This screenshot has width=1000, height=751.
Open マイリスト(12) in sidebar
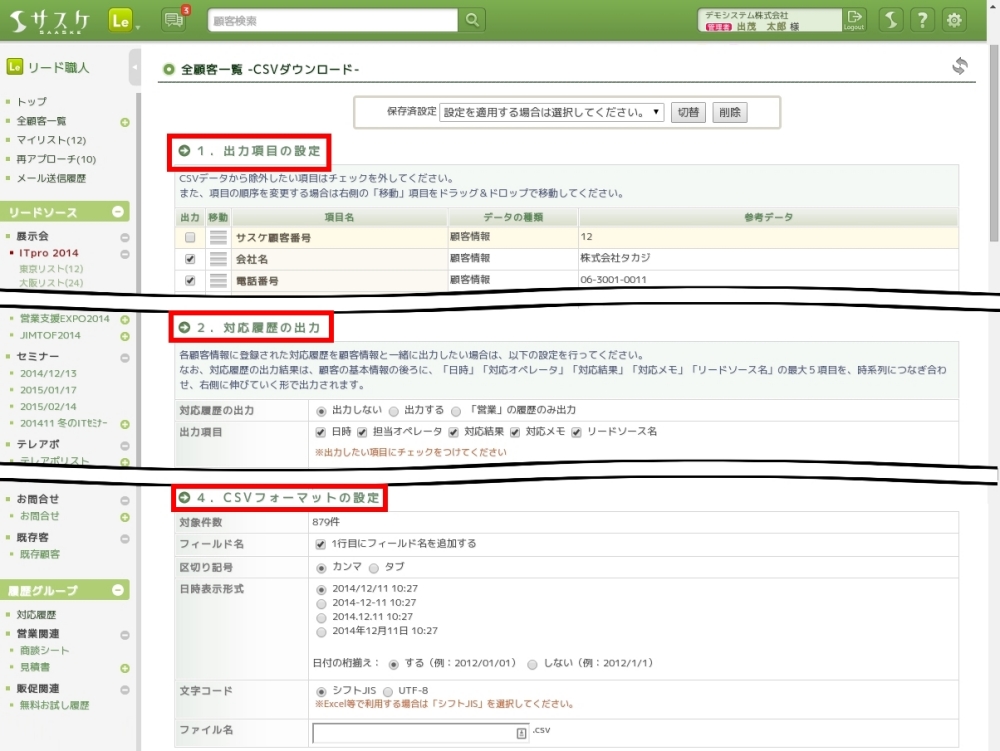(51, 140)
